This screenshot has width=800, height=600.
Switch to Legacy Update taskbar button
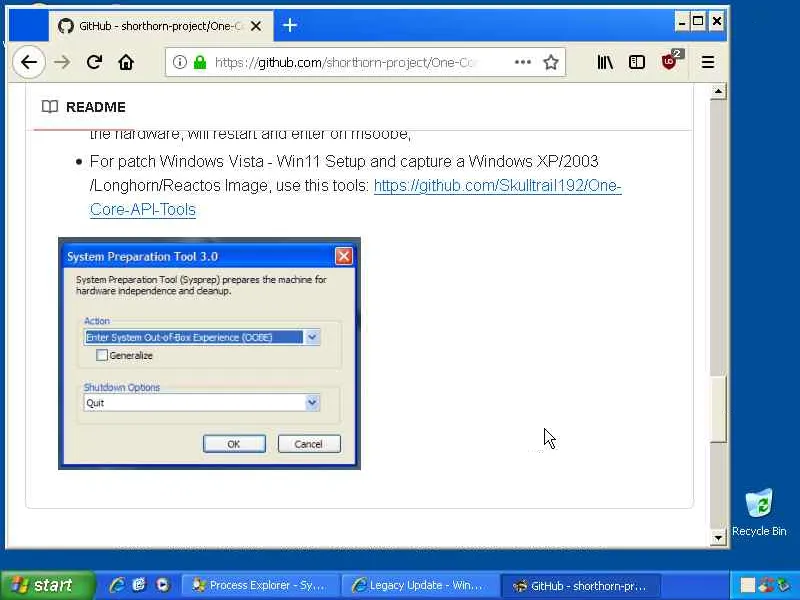click(419, 585)
